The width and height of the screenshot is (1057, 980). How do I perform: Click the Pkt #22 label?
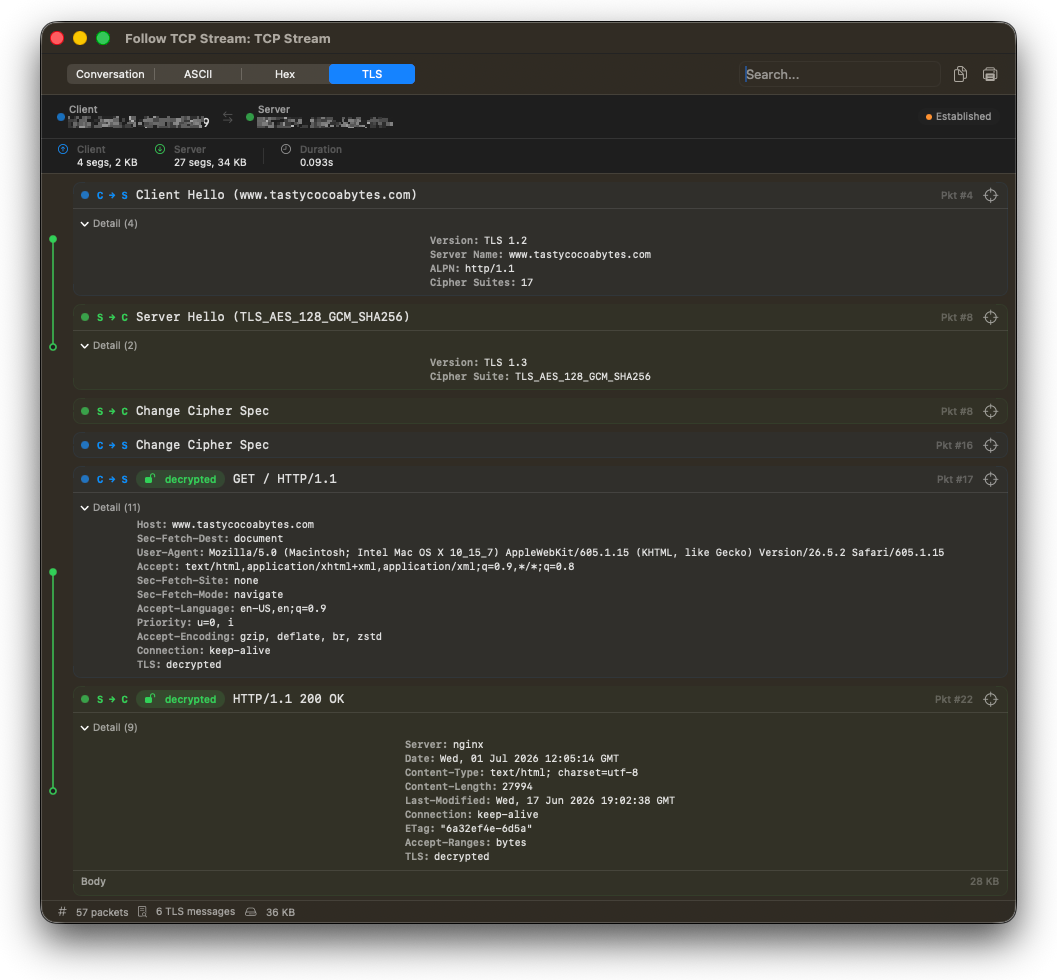coord(953,700)
